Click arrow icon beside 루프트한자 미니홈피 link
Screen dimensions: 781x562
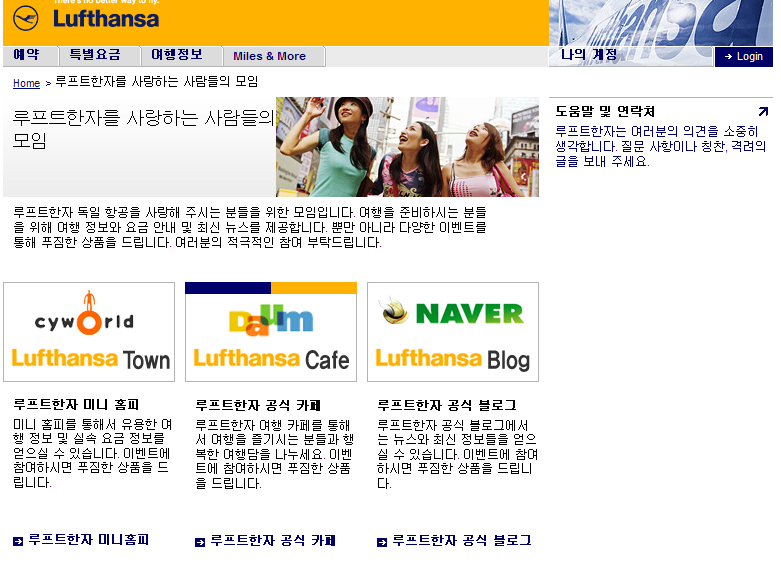18,542
